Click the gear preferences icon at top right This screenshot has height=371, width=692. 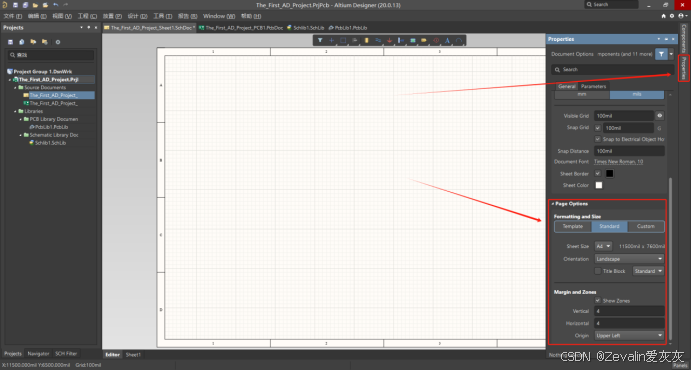pos(672,16)
